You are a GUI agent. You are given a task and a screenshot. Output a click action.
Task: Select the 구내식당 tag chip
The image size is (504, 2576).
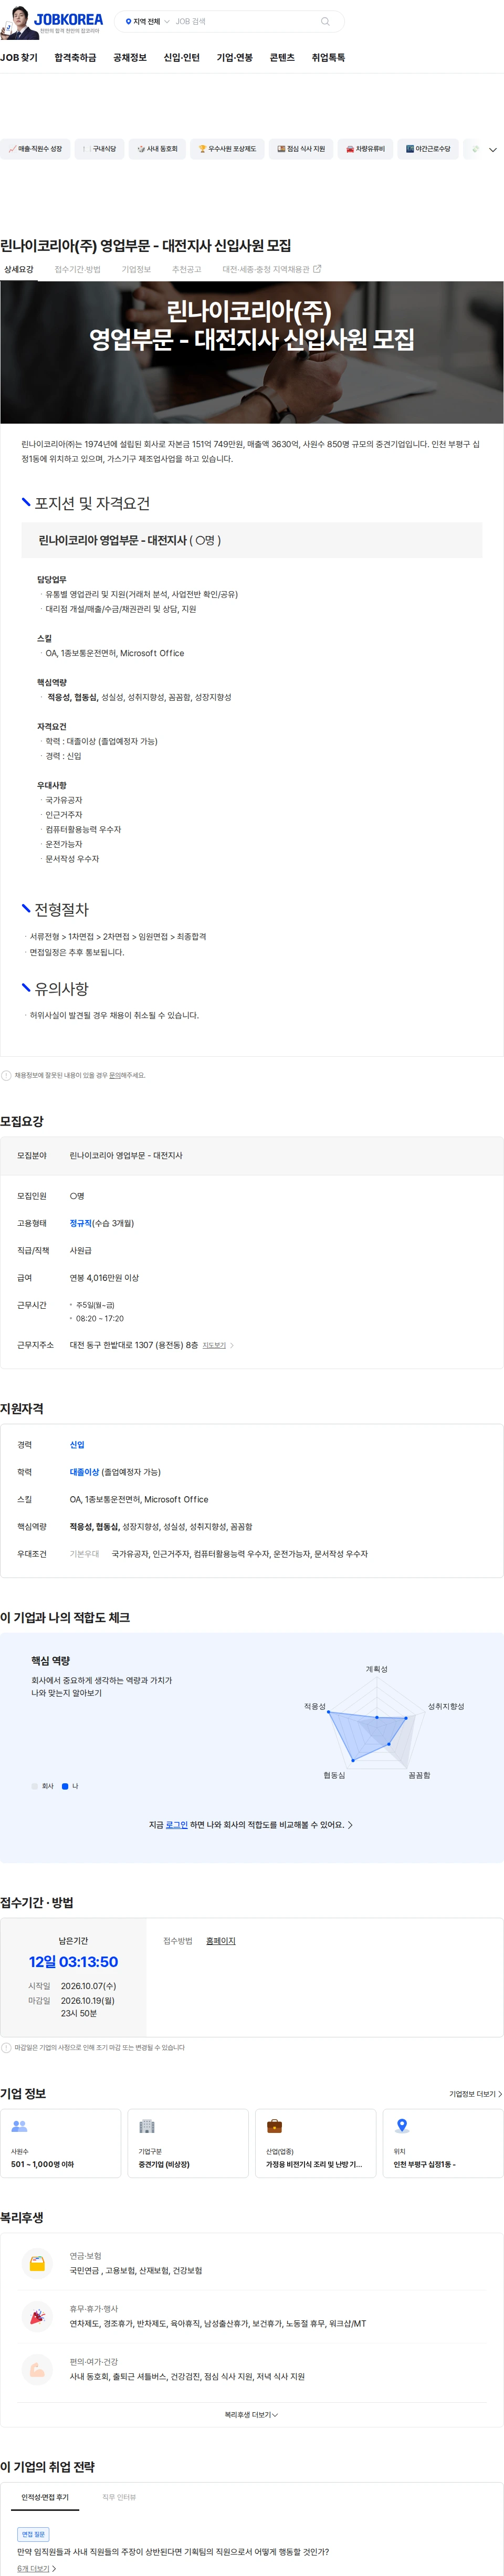pos(99,149)
